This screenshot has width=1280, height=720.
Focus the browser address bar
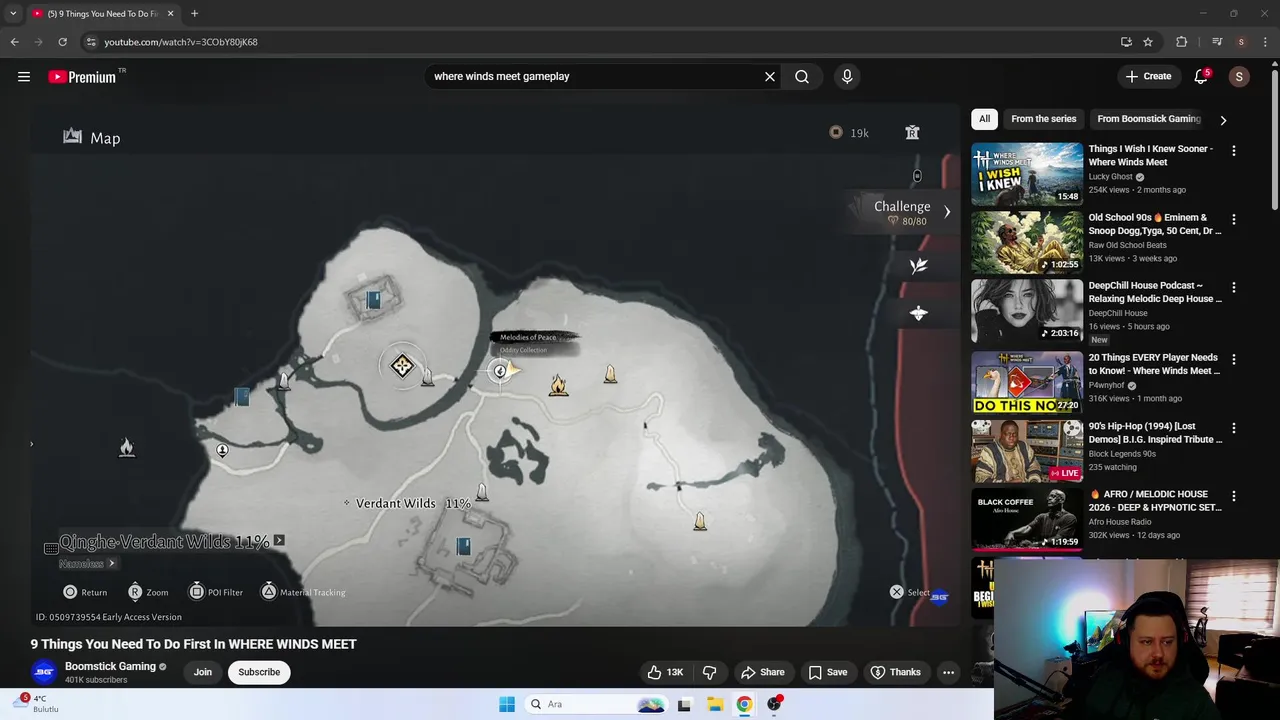[x=600, y=42]
